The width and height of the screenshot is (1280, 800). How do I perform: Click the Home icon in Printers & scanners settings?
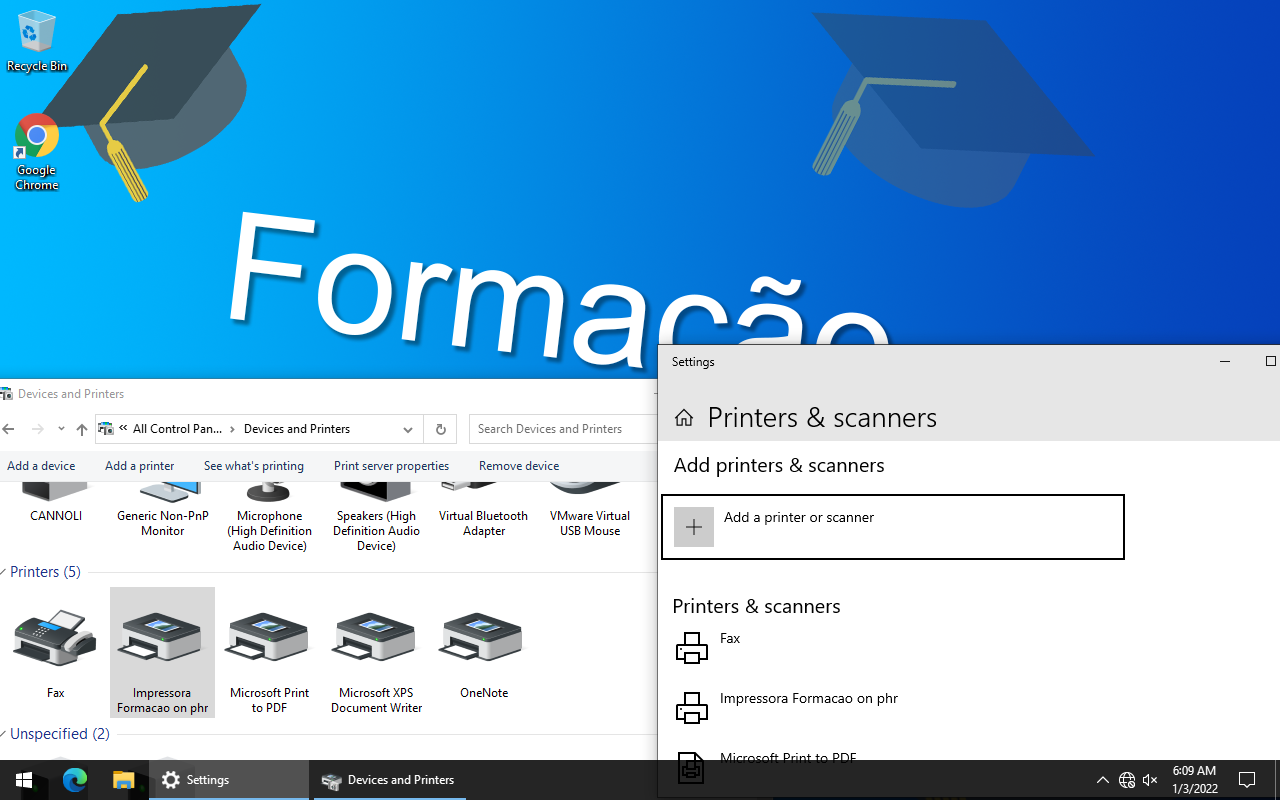pos(684,417)
